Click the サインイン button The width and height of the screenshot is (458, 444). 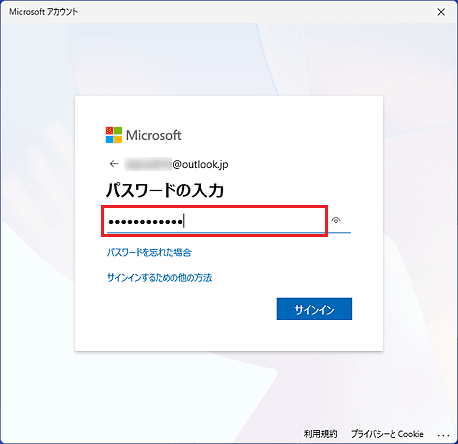tap(314, 309)
